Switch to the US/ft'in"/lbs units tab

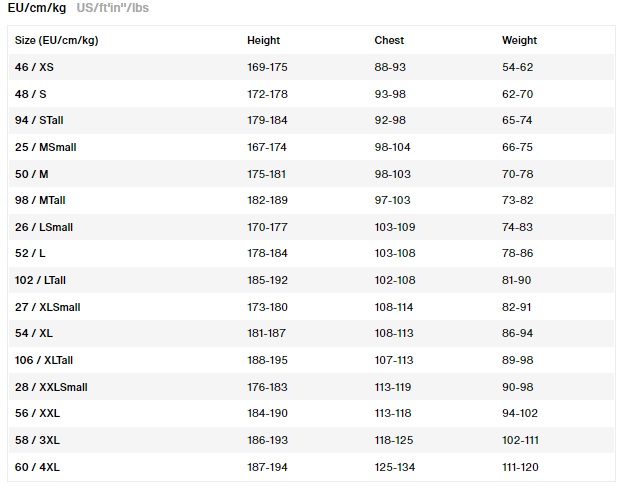pyautogui.click(x=113, y=9)
